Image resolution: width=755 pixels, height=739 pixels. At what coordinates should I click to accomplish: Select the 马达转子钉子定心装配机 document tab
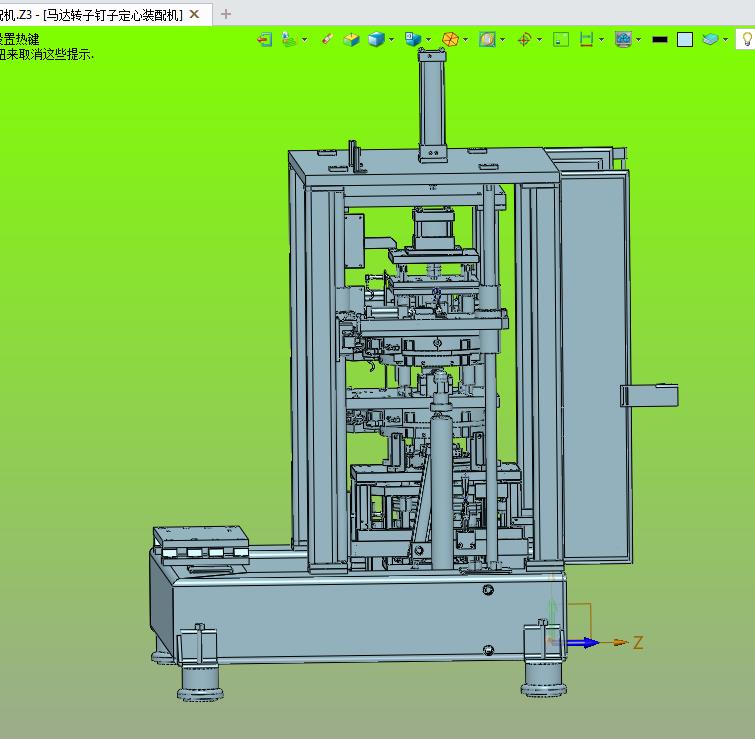coord(105,15)
